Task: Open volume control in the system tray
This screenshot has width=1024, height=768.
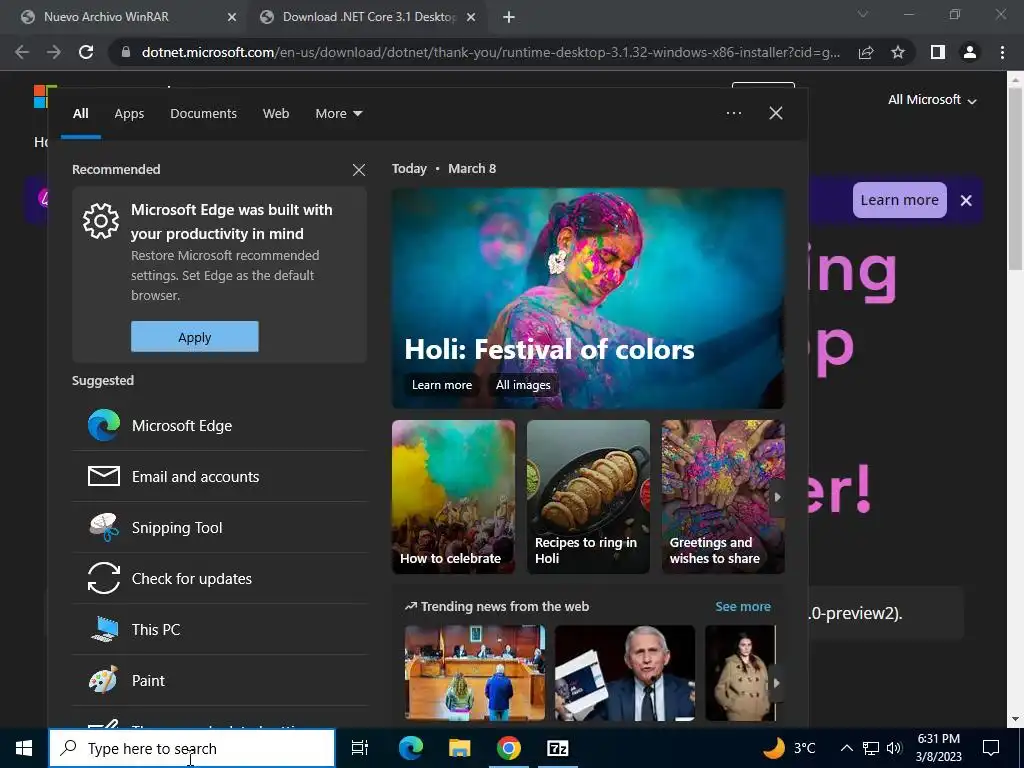Action: 895,748
